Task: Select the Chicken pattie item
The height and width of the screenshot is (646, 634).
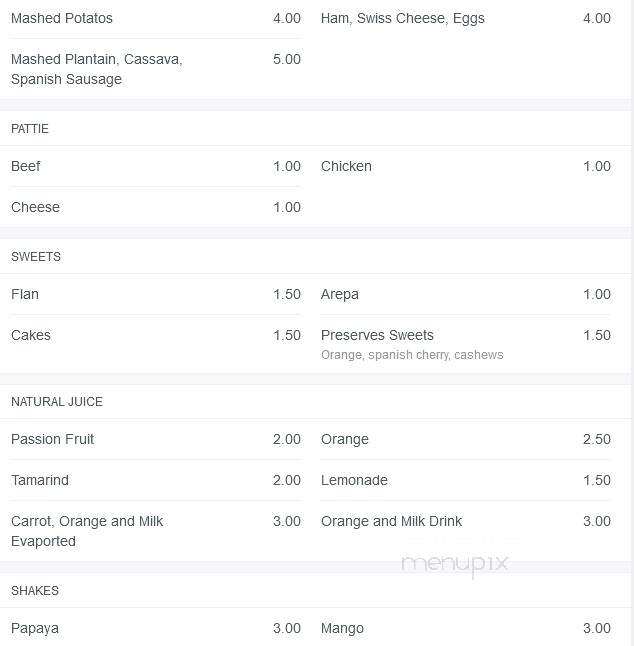Action: [x=346, y=166]
